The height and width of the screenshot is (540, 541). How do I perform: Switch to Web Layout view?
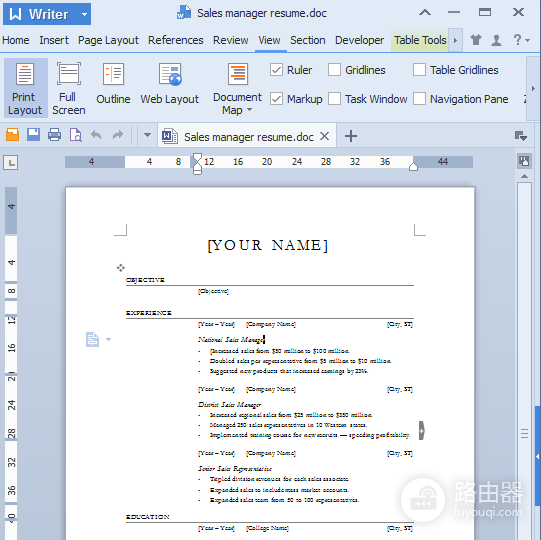(169, 84)
